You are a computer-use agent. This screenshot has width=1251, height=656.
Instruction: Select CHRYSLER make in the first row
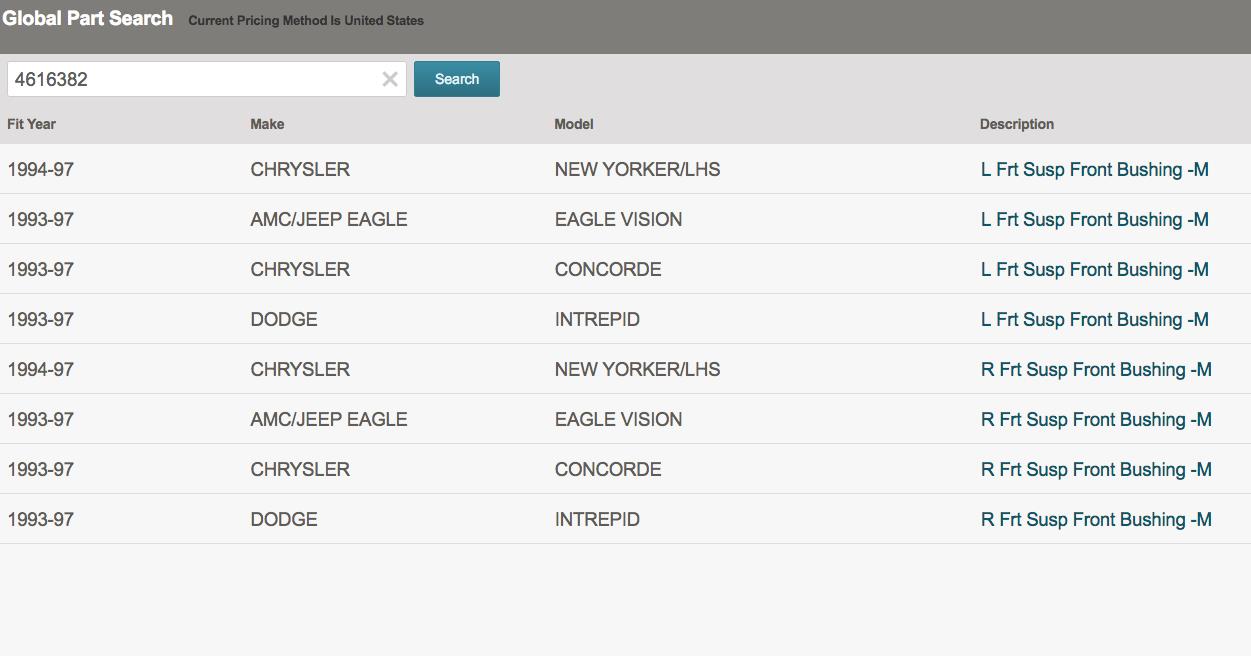[x=300, y=170]
